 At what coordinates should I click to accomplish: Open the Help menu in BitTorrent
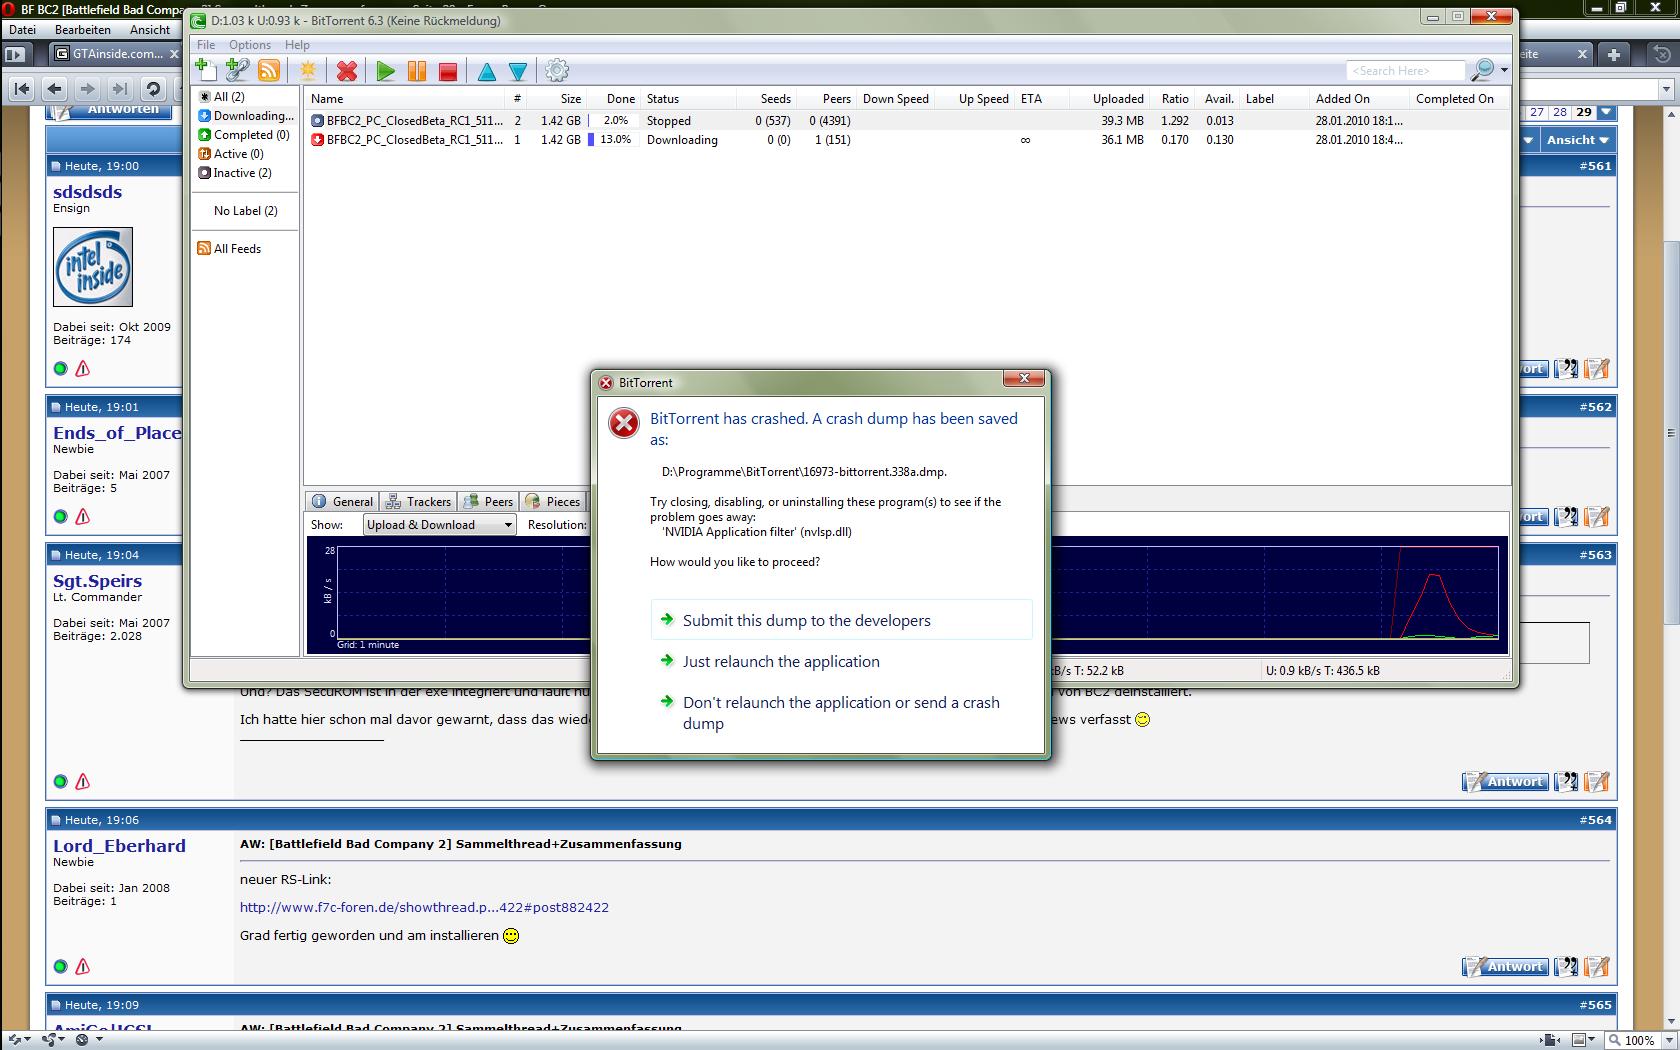pos(297,45)
